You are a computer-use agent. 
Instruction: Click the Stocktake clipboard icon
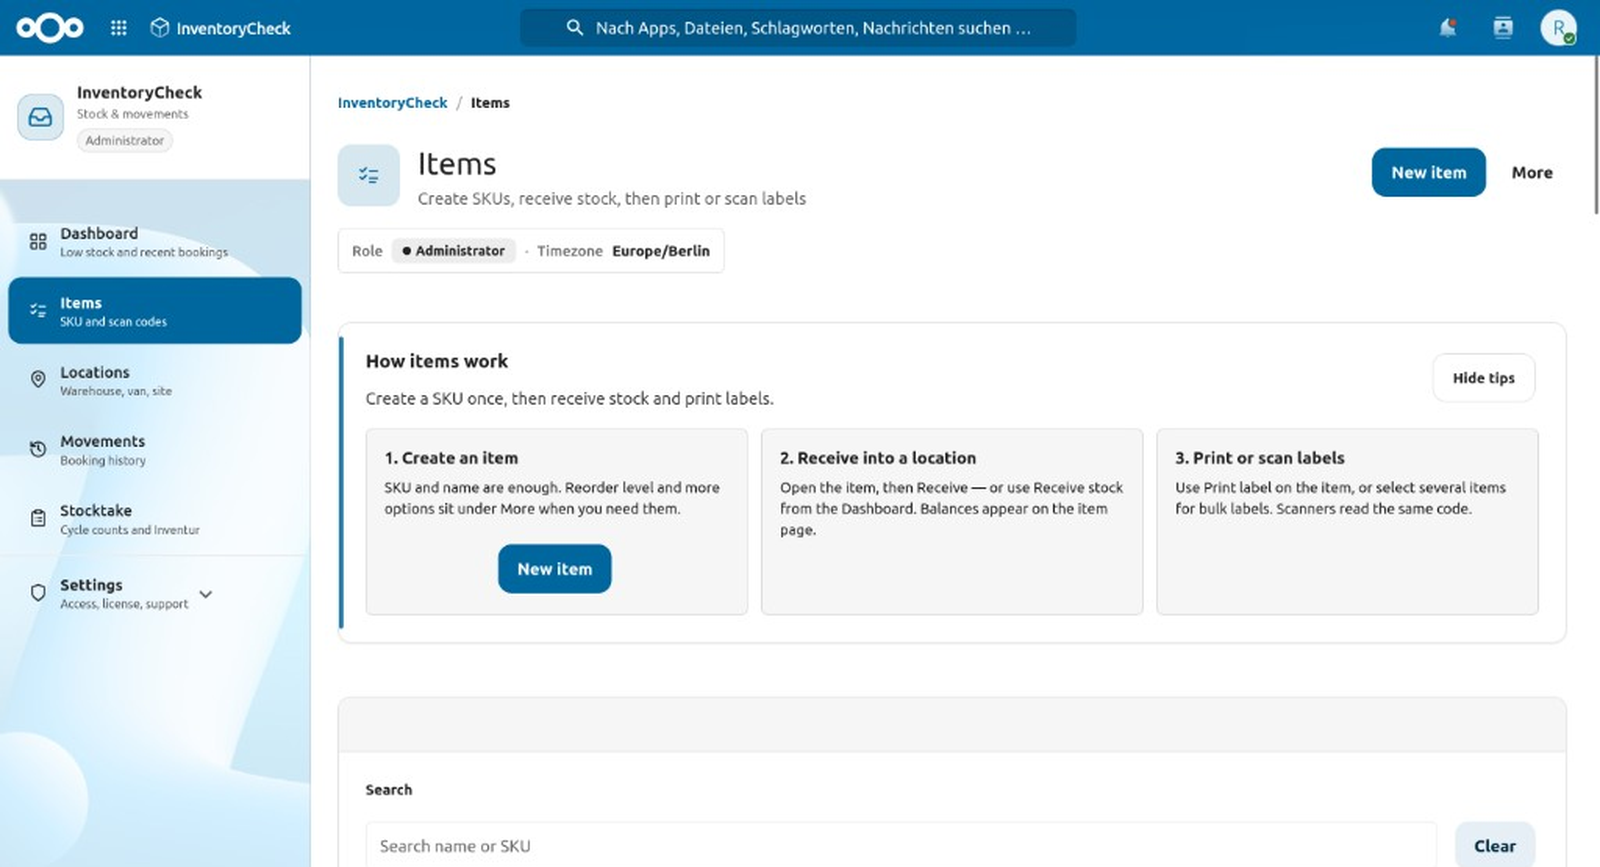[38, 518]
